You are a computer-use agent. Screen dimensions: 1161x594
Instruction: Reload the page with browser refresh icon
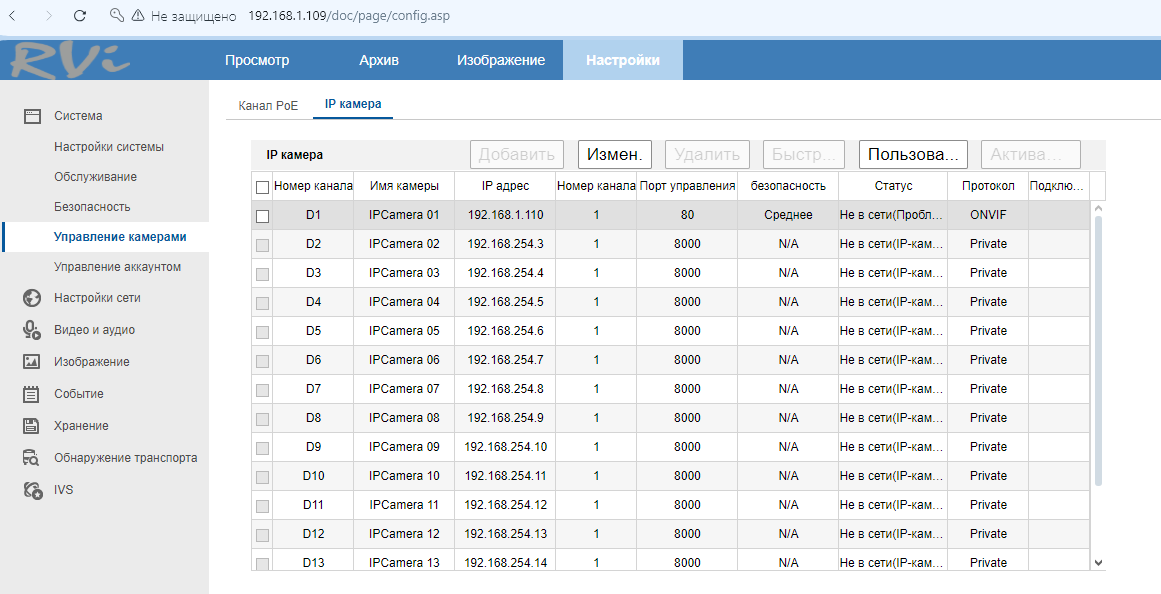(80, 16)
